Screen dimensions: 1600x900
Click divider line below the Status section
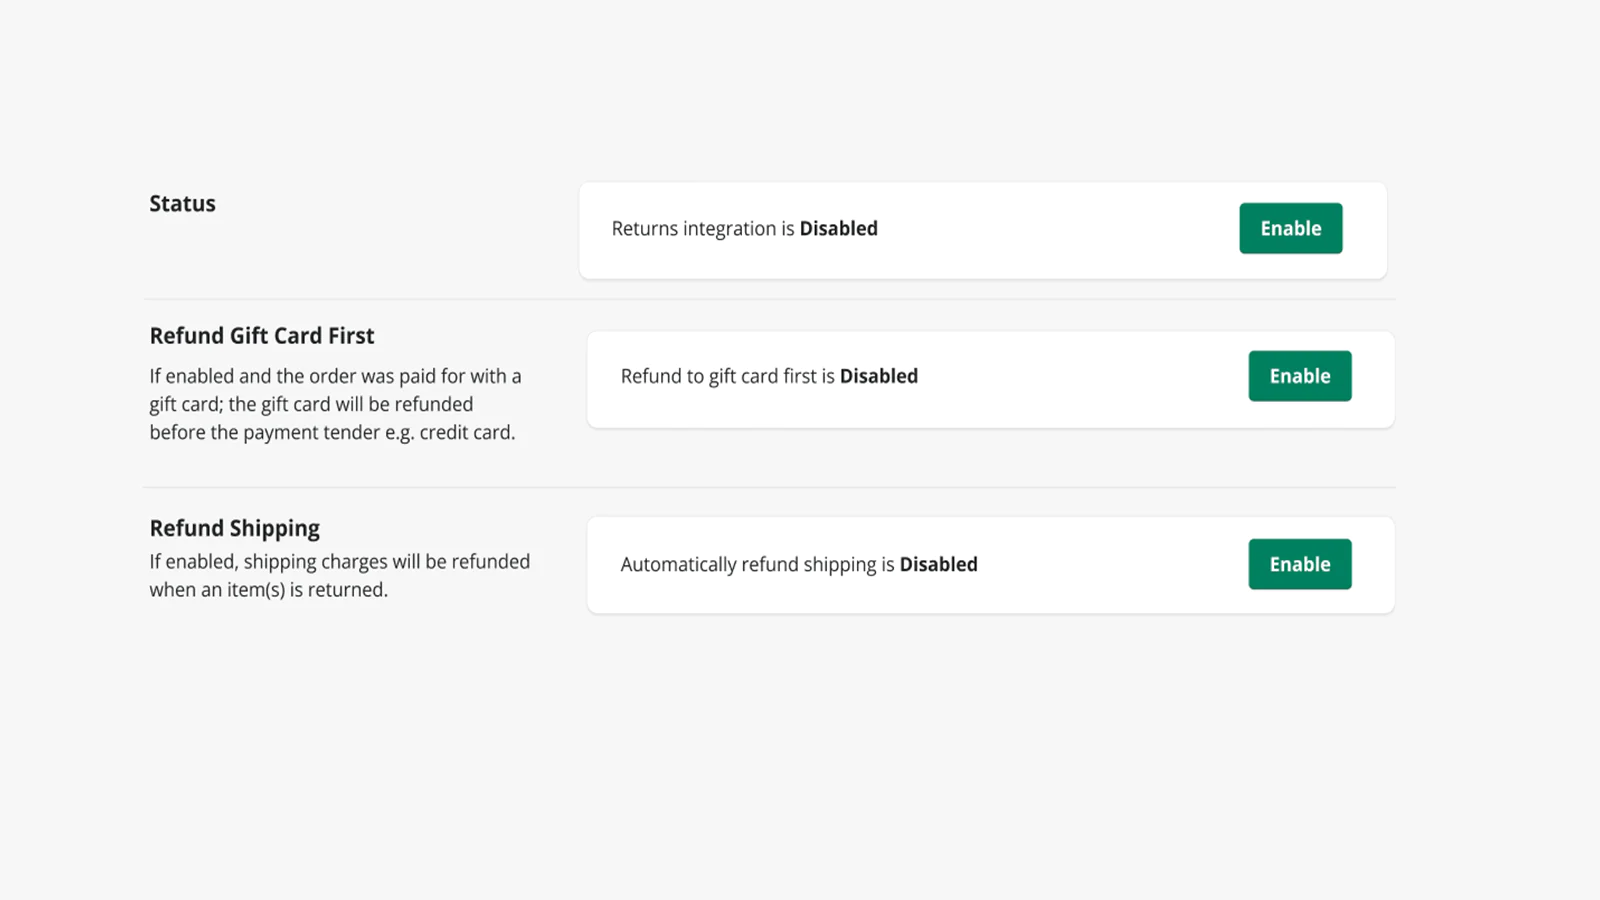click(x=769, y=299)
